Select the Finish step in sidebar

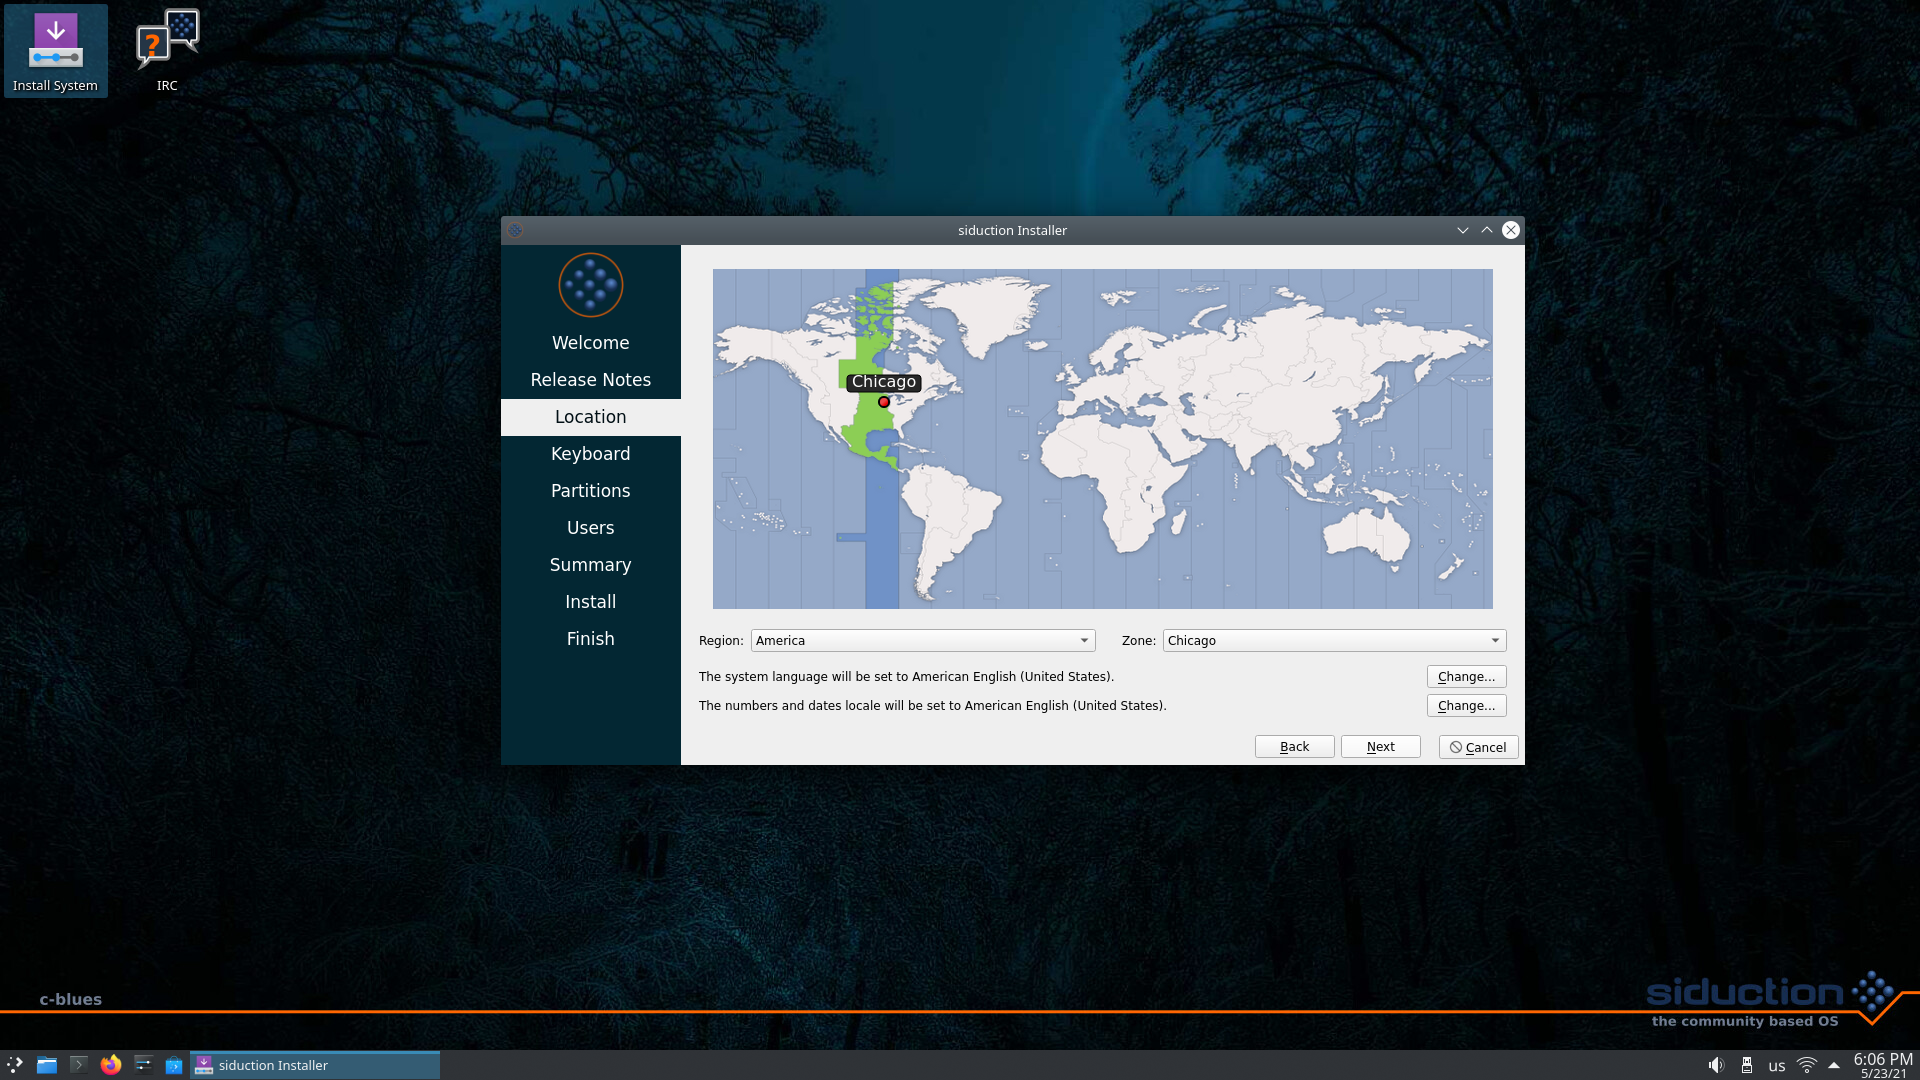coord(591,639)
